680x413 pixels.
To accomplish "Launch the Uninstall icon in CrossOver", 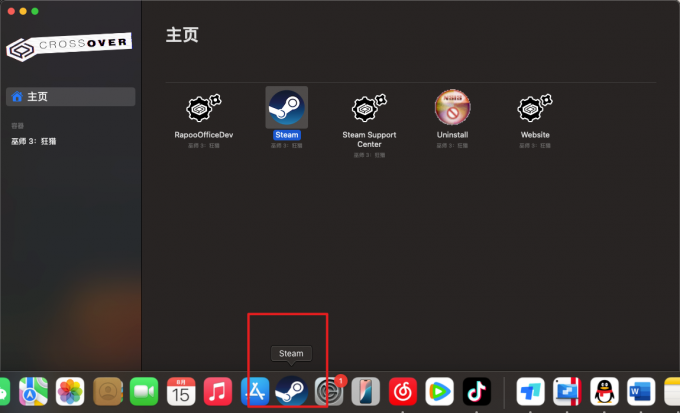I will click(452, 107).
